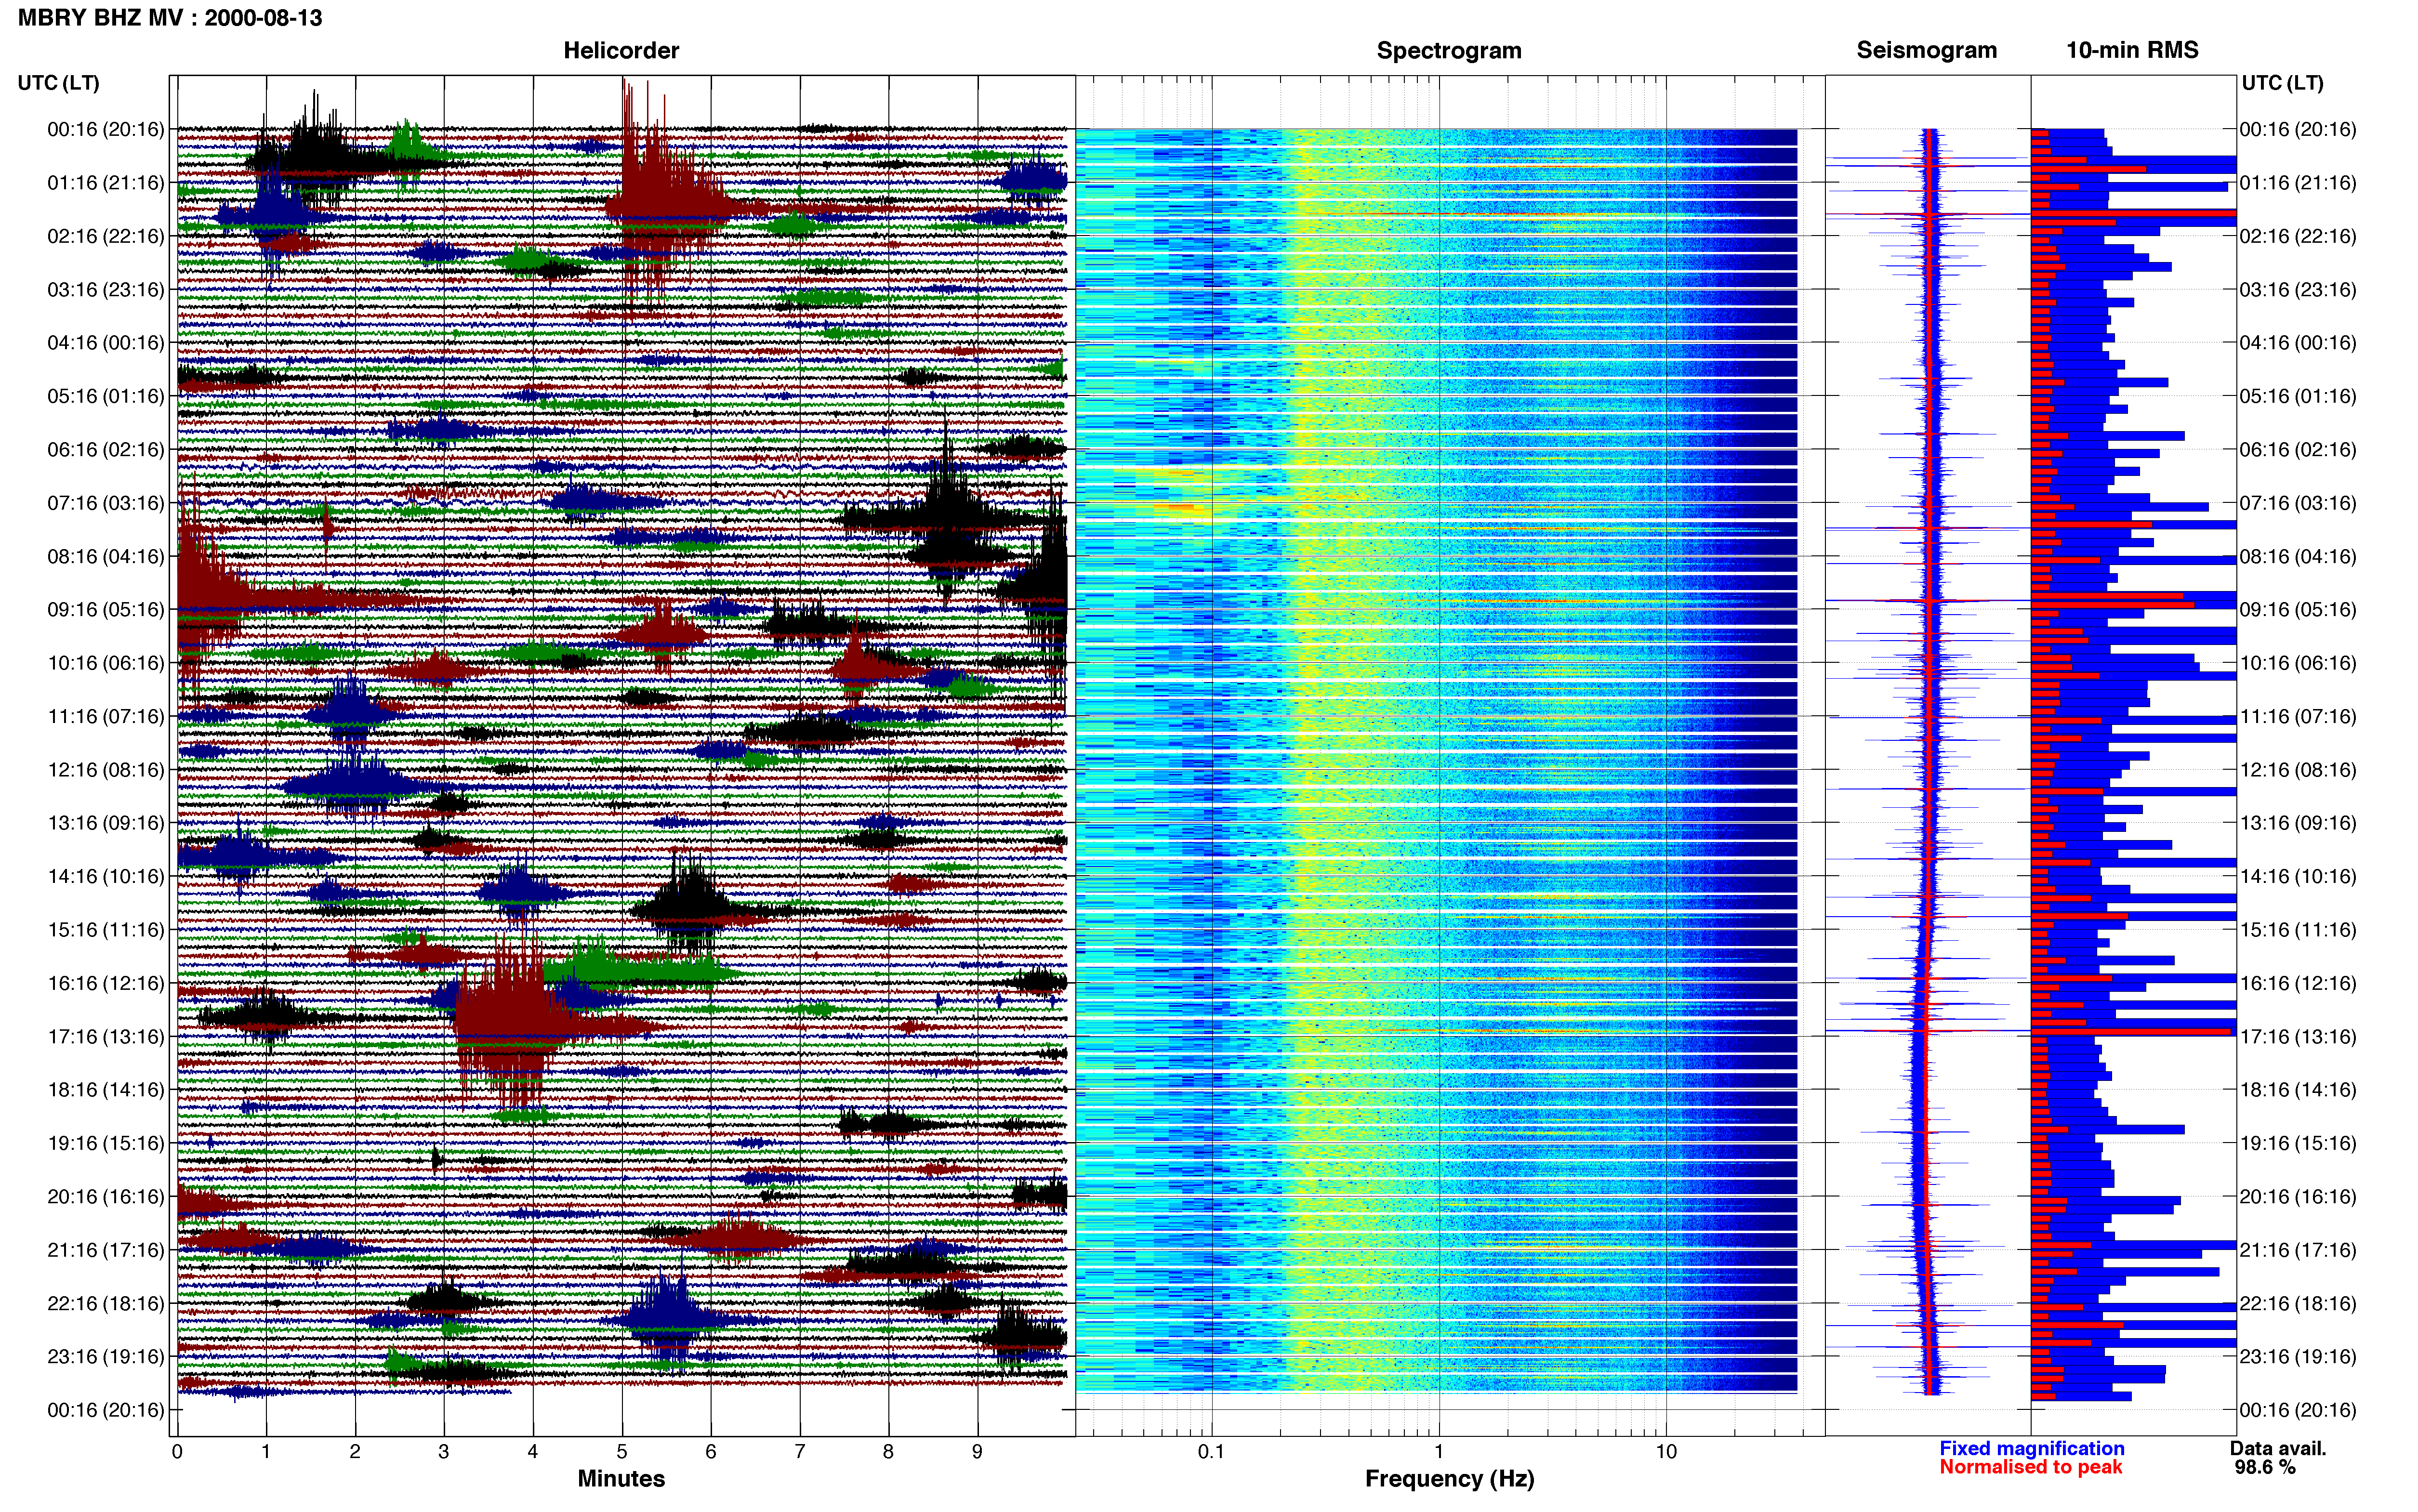
Task: Click the left '13:16 (09:16)' time label
Action: point(106,823)
